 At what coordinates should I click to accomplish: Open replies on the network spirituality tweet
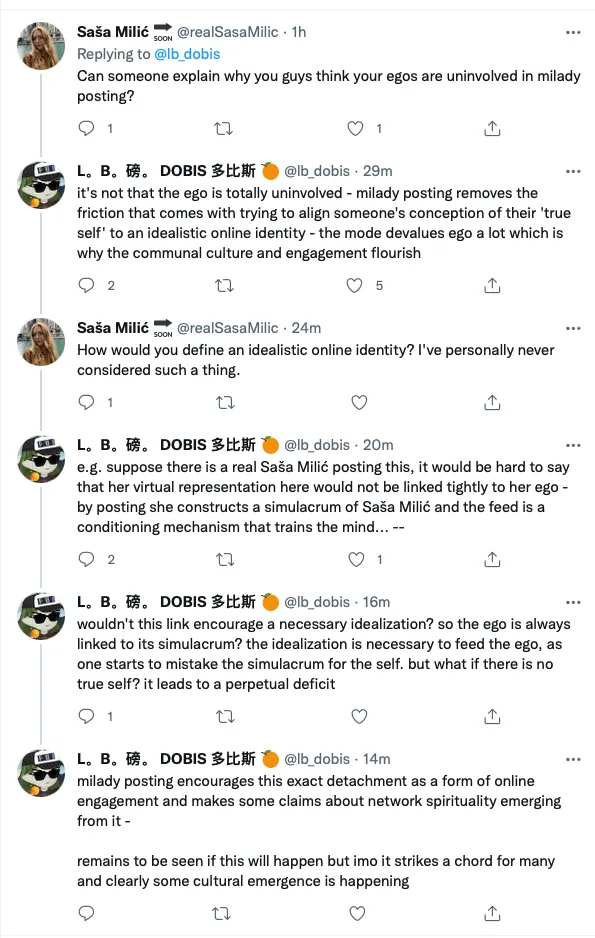click(x=86, y=912)
